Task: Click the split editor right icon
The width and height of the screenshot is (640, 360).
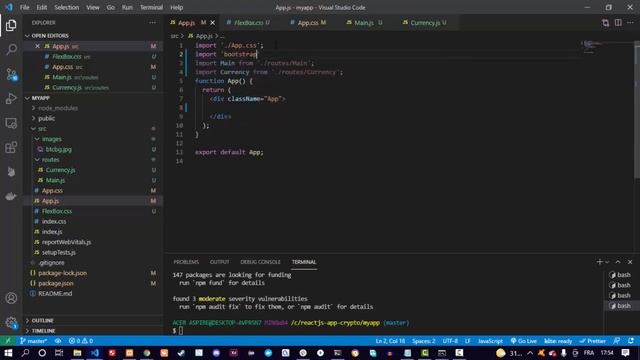Action: click(x=618, y=22)
